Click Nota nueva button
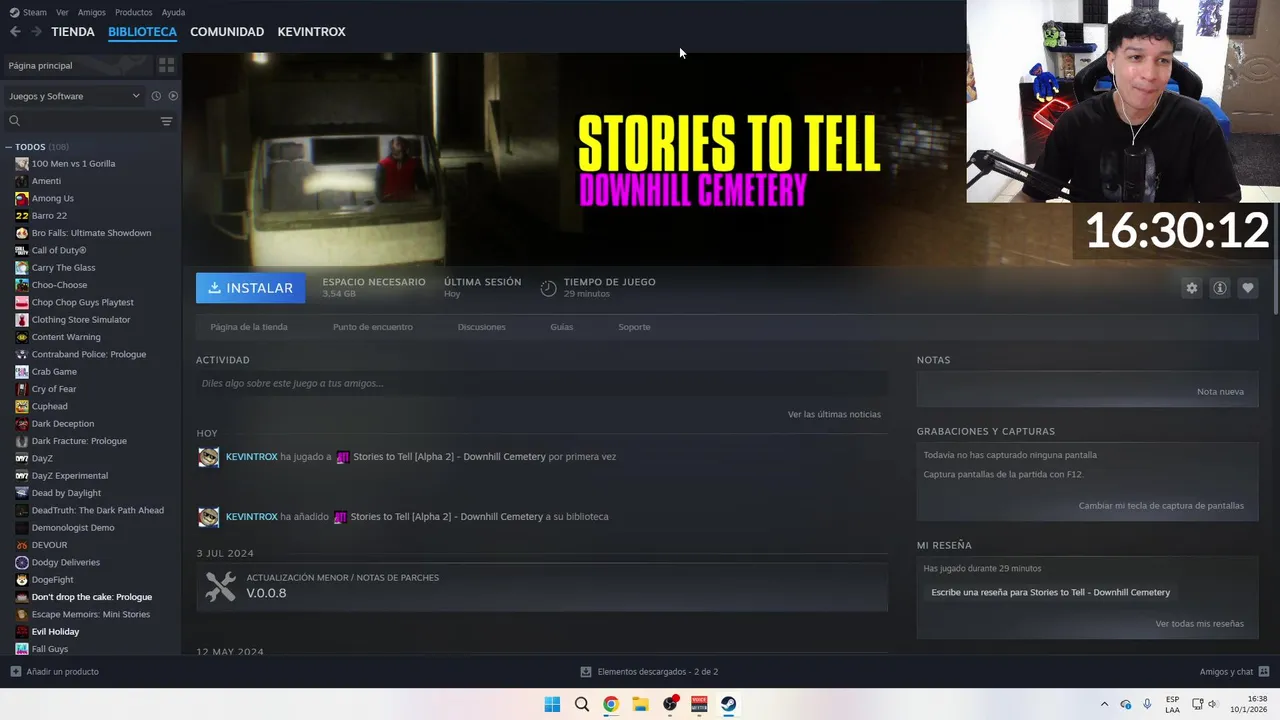 coord(1220,391)
